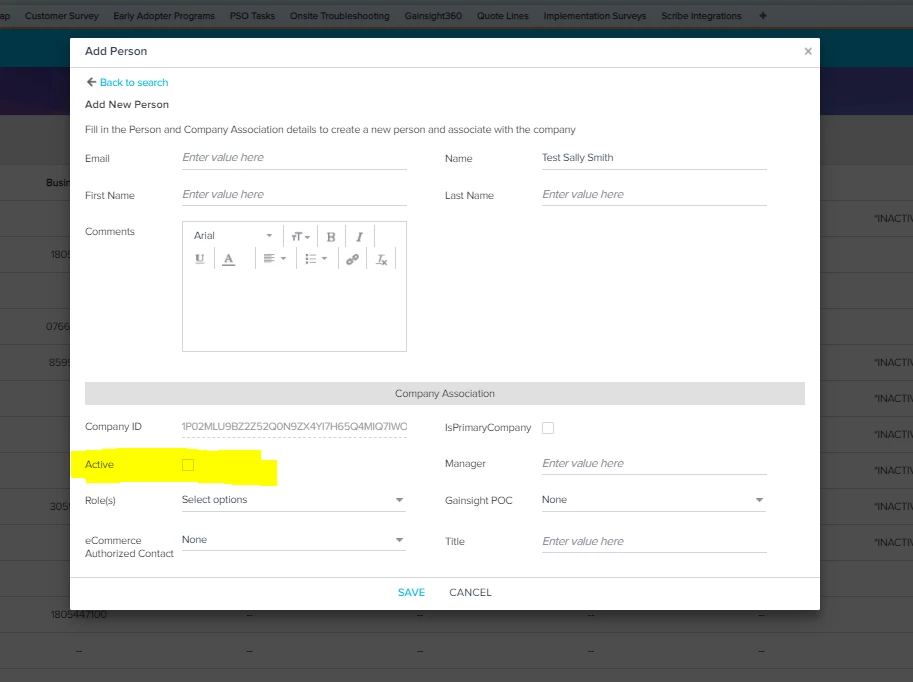Open font size dropdown in Comments toolbar
Image resolution: width=913 pixels, height=682 pixels.
(300, 236)
